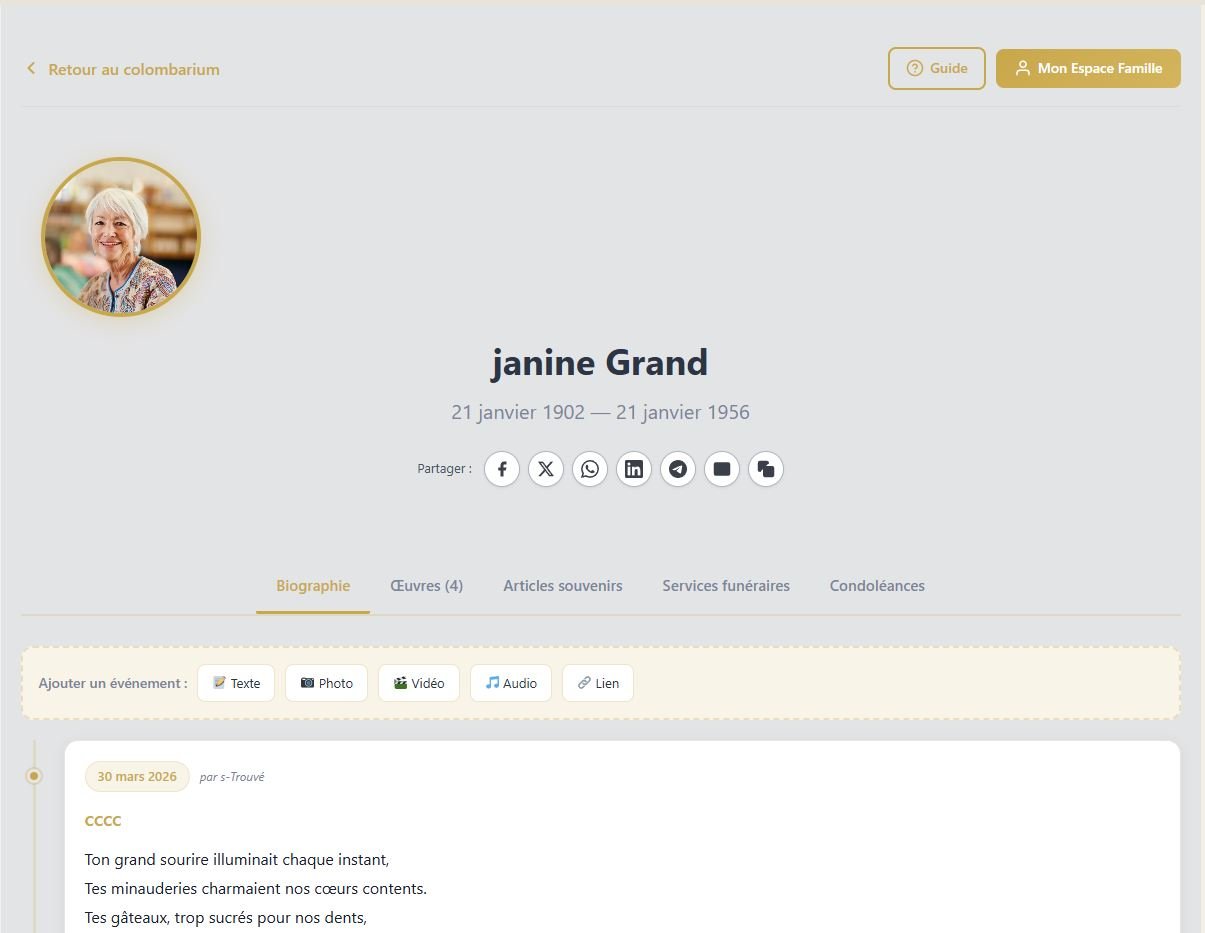Add an Audio event

click(510, 683)
